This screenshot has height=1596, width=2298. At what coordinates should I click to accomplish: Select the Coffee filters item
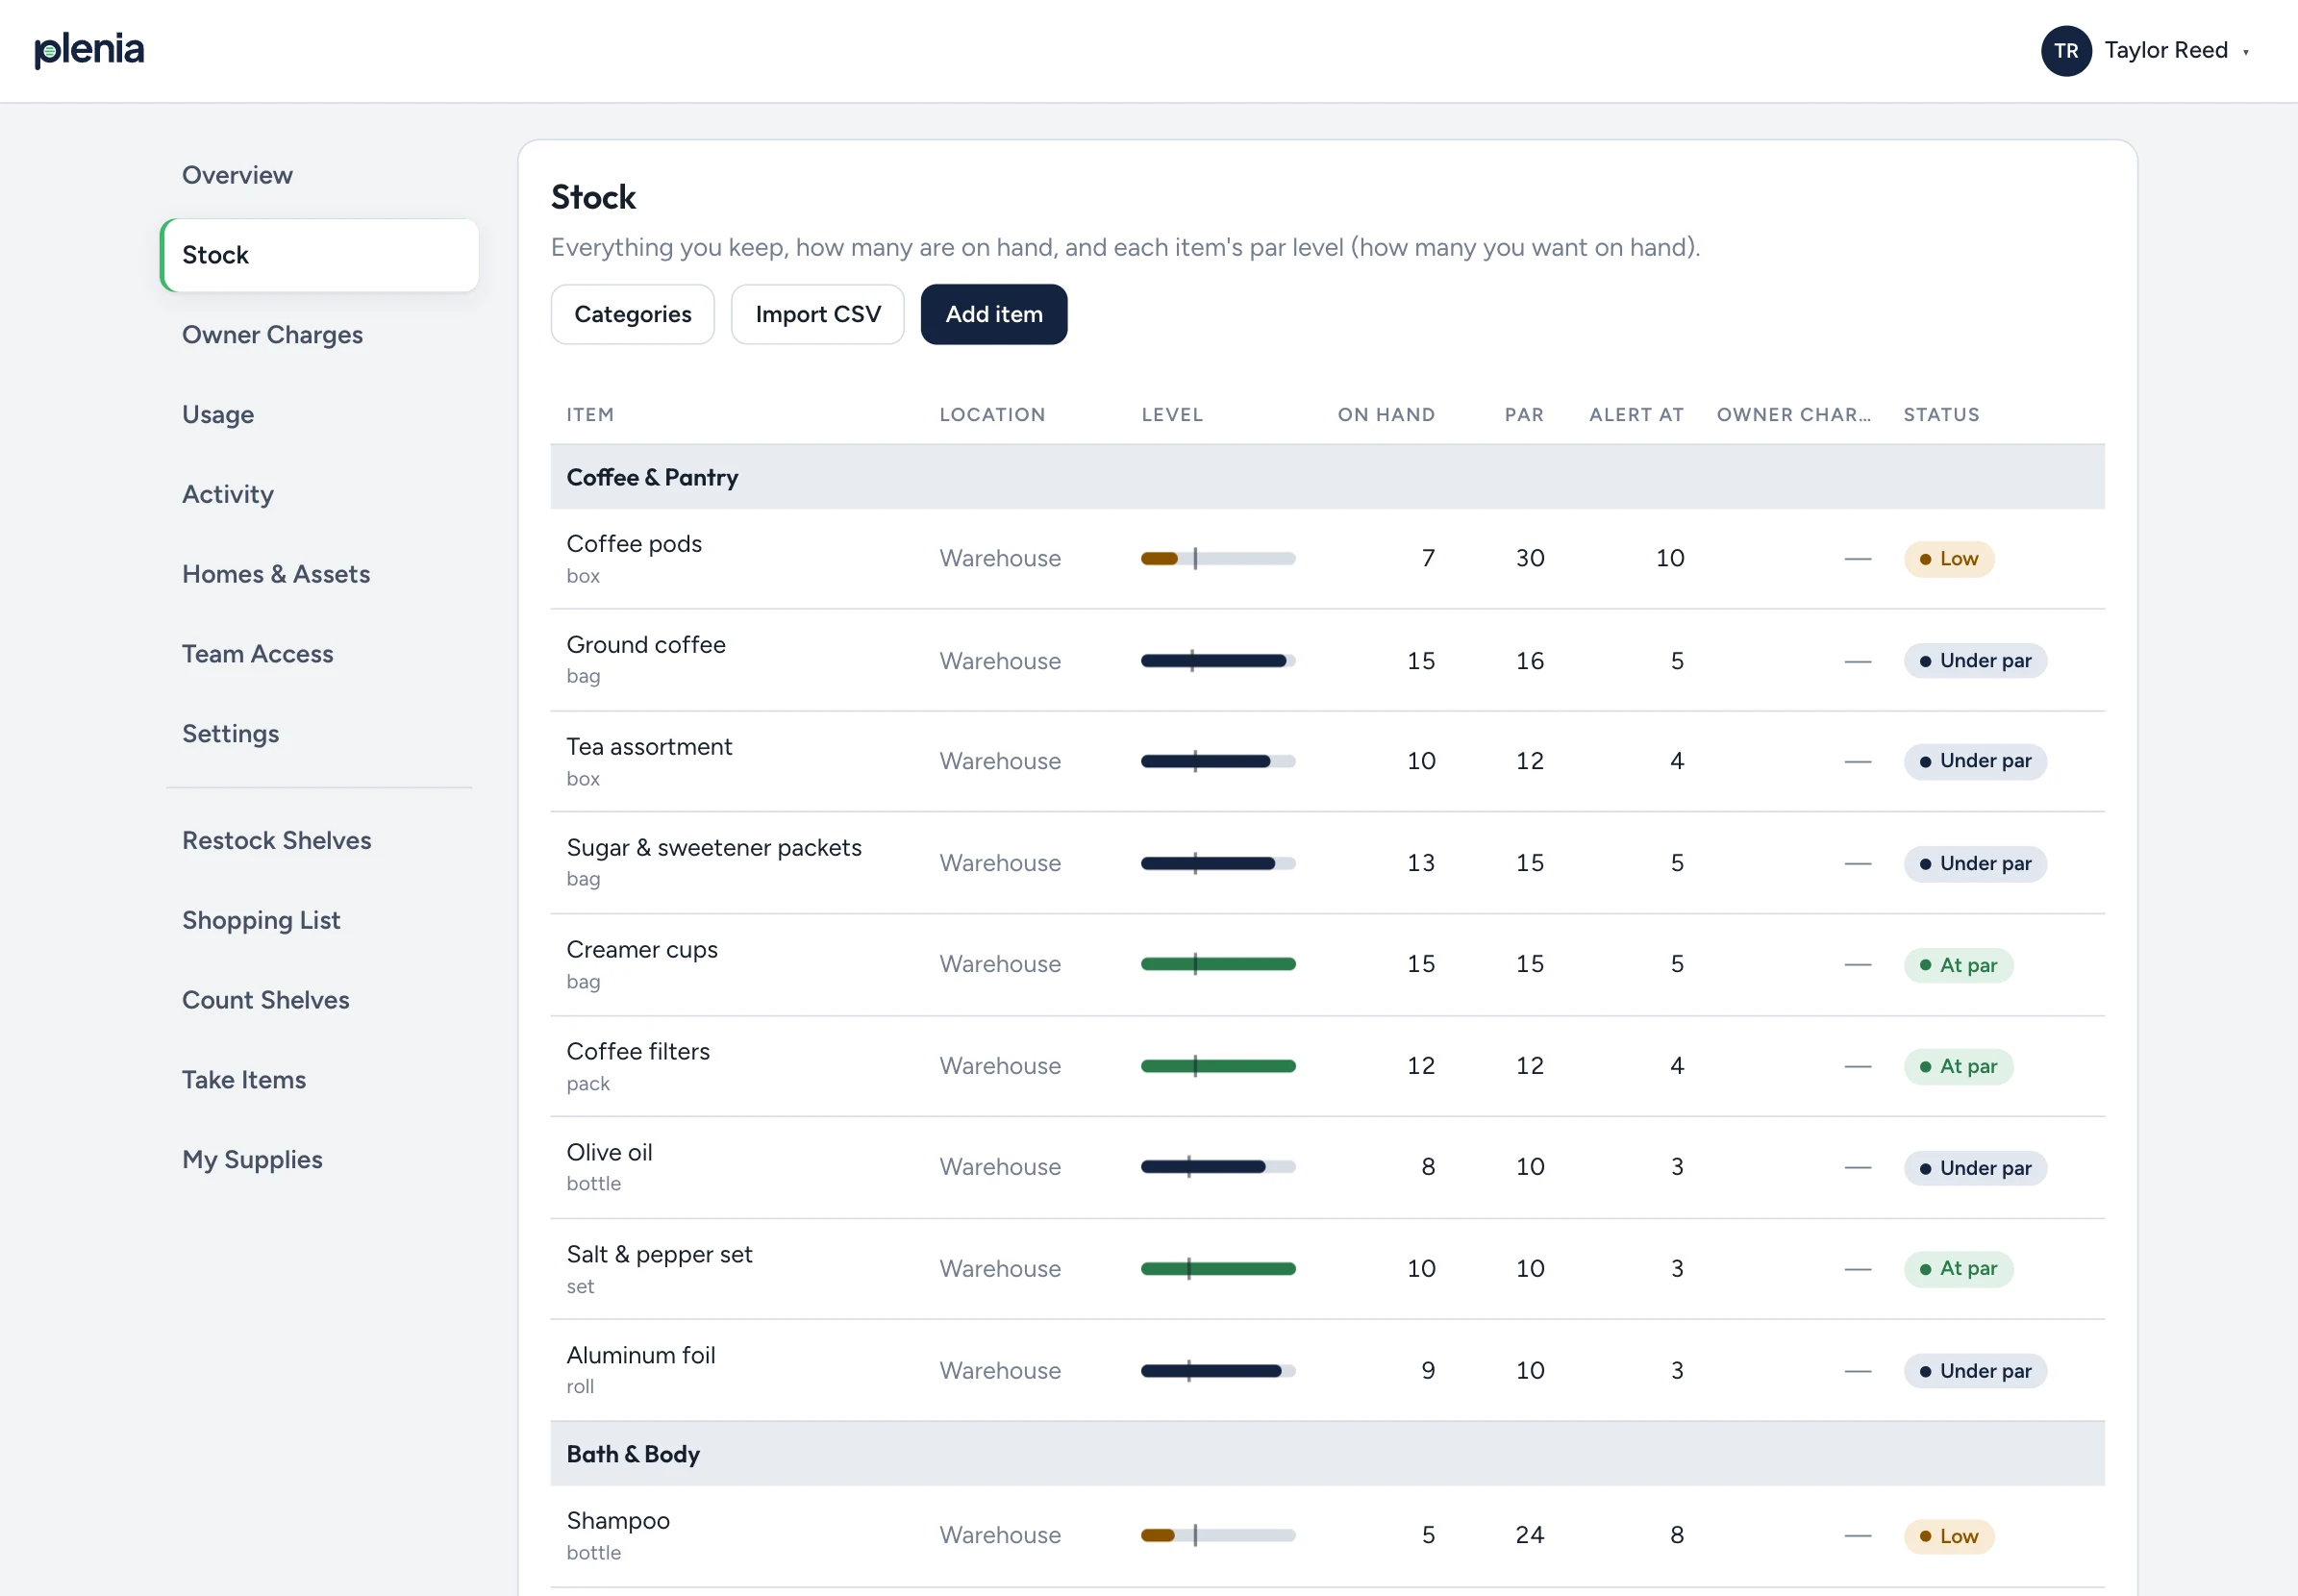(x=638, y=1052)
